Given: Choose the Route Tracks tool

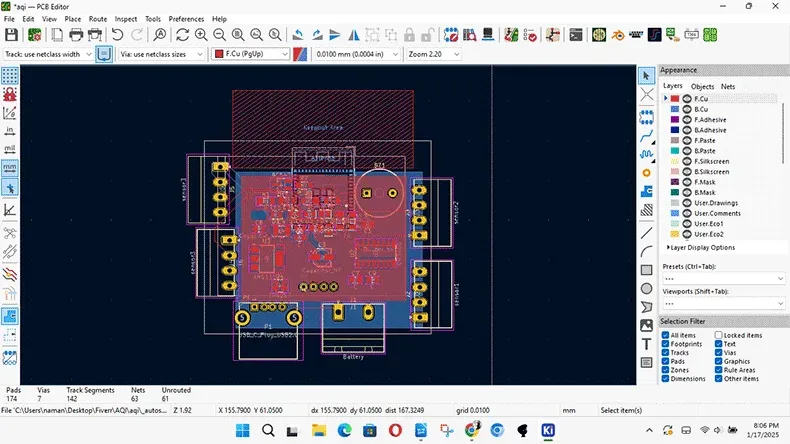Looking at the screenshot, I should (x=646, y=136).
